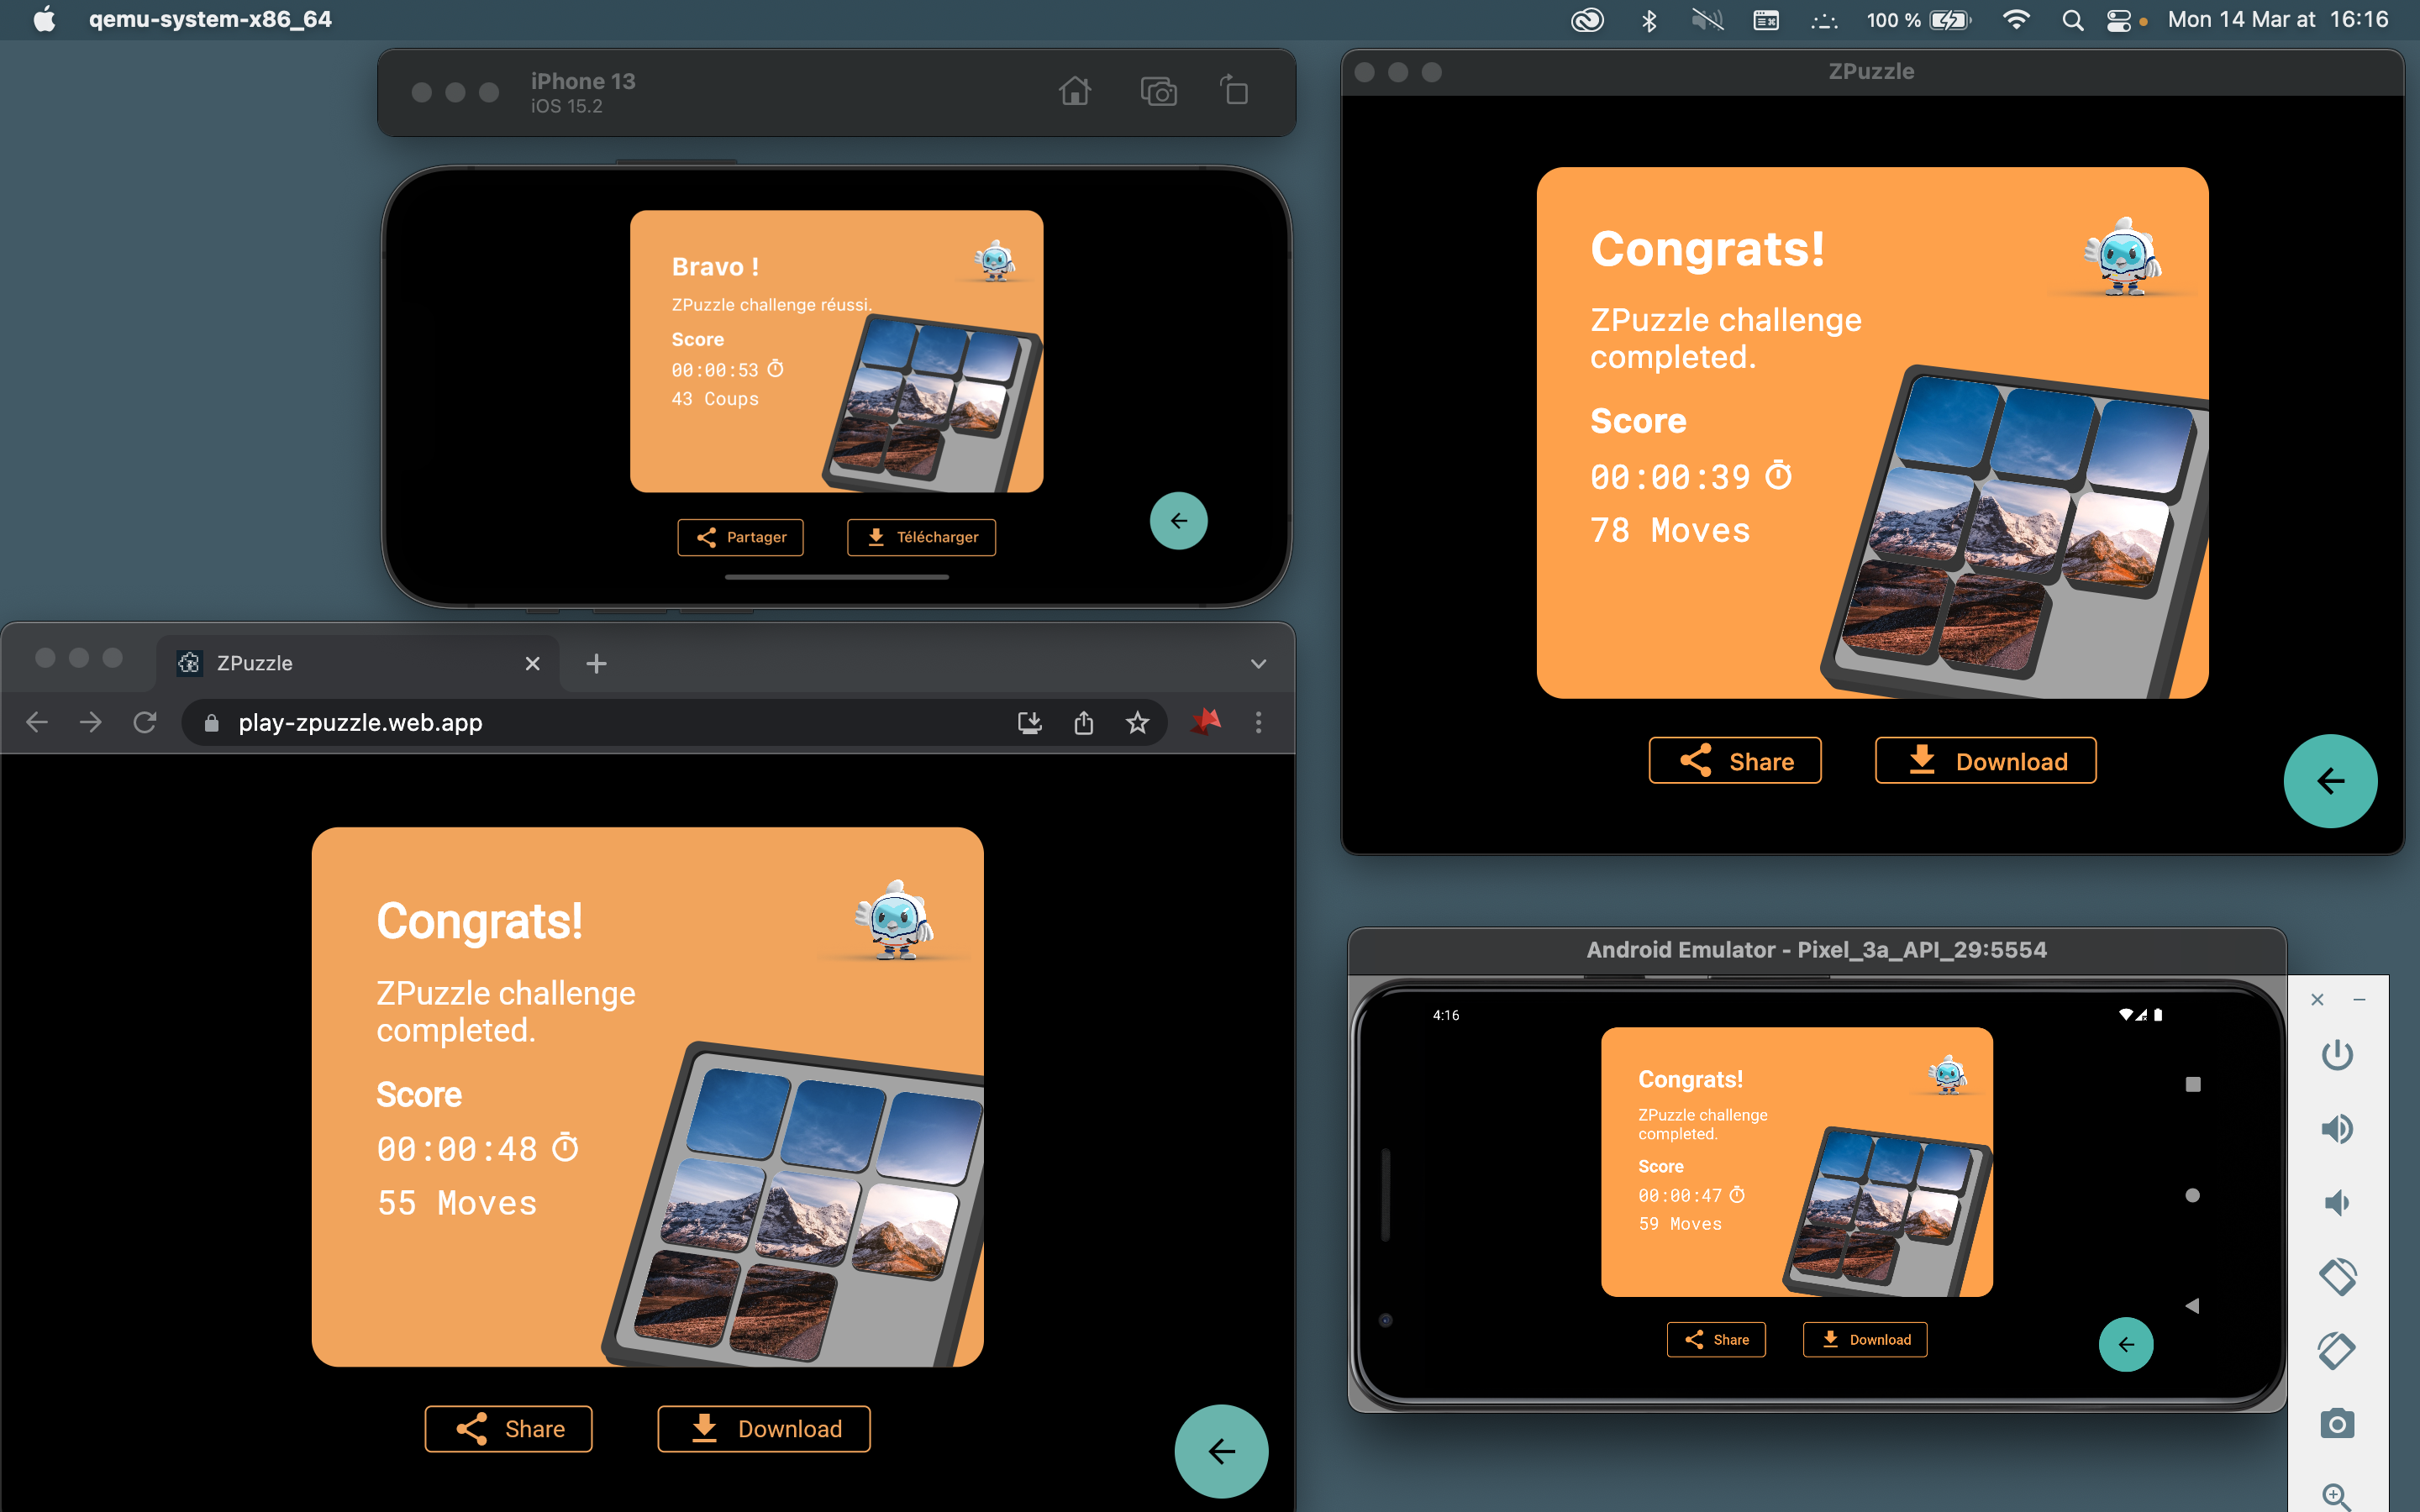Rotate the iPhone simulator device
Image resolution: width=2420 pixels, height=1512 pixels.
point(1235,91)
